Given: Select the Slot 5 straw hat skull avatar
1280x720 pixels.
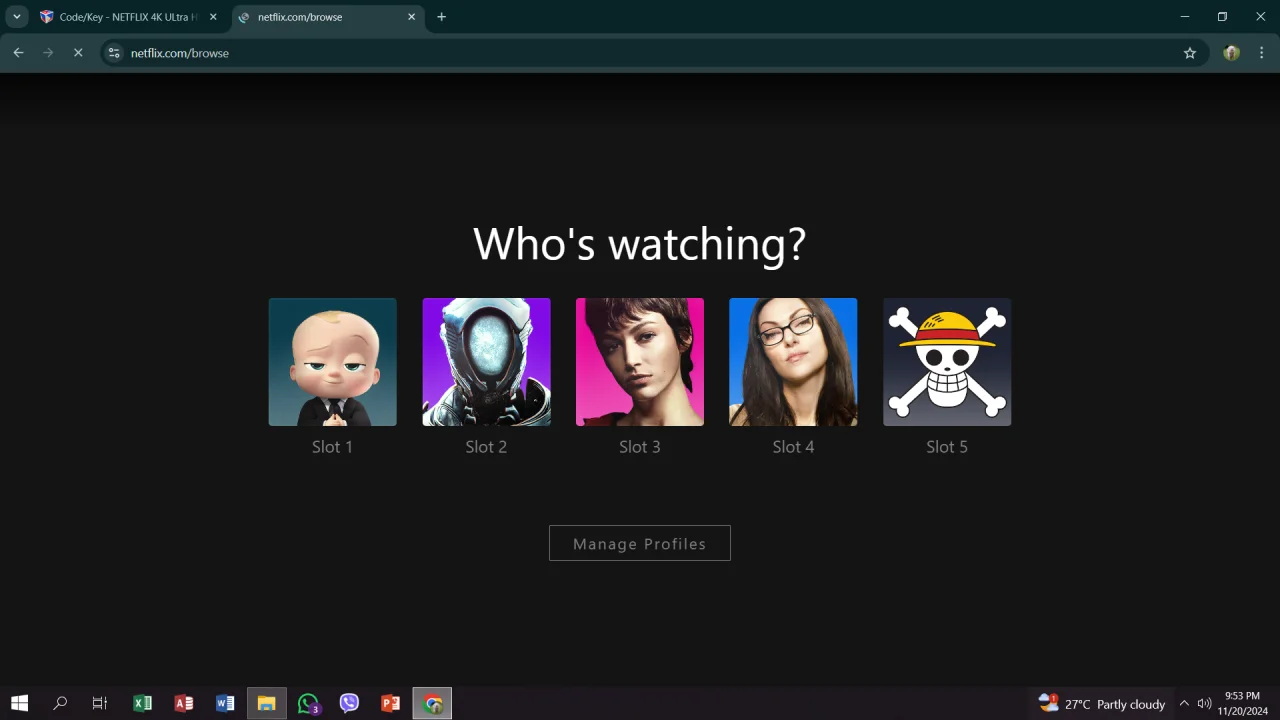Looking at the screenshot, I should 947,362.
